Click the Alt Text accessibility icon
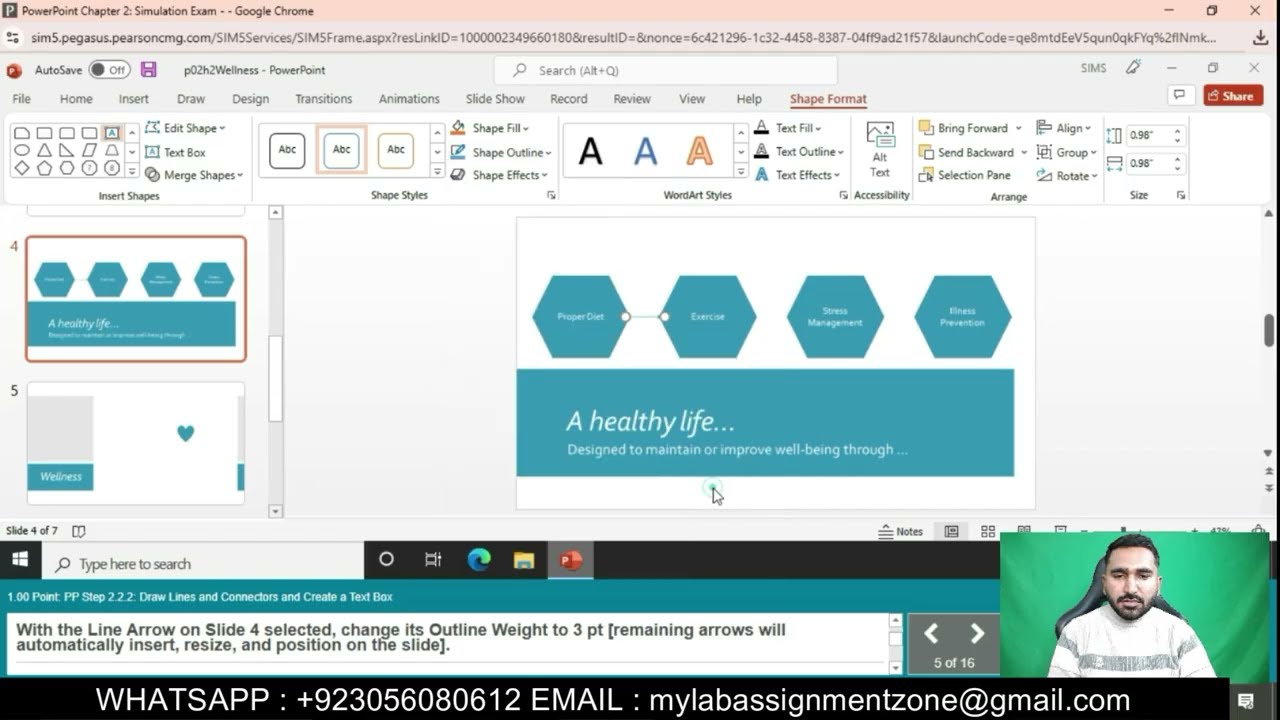This screenshot has height=720, width=1280. [880, 150]
